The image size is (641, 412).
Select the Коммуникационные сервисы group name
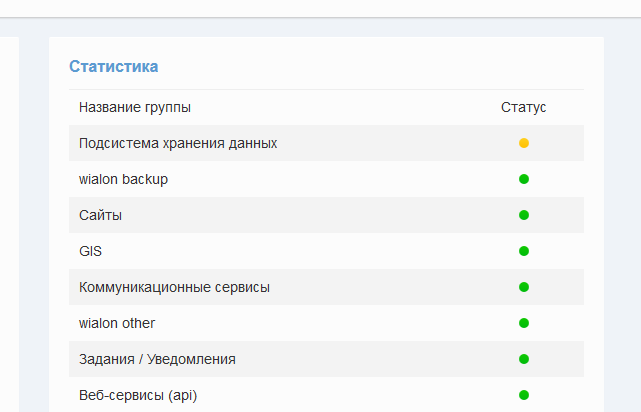(x=174, y=287)
